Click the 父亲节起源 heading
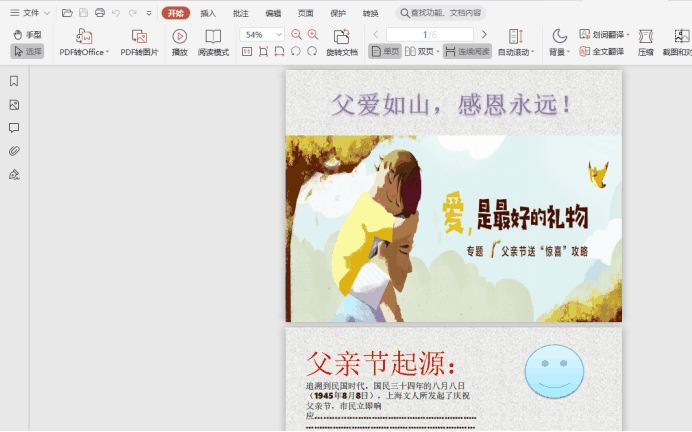This screenshot has height=432, width=692. pyautogui.click(x=380, y=364)
